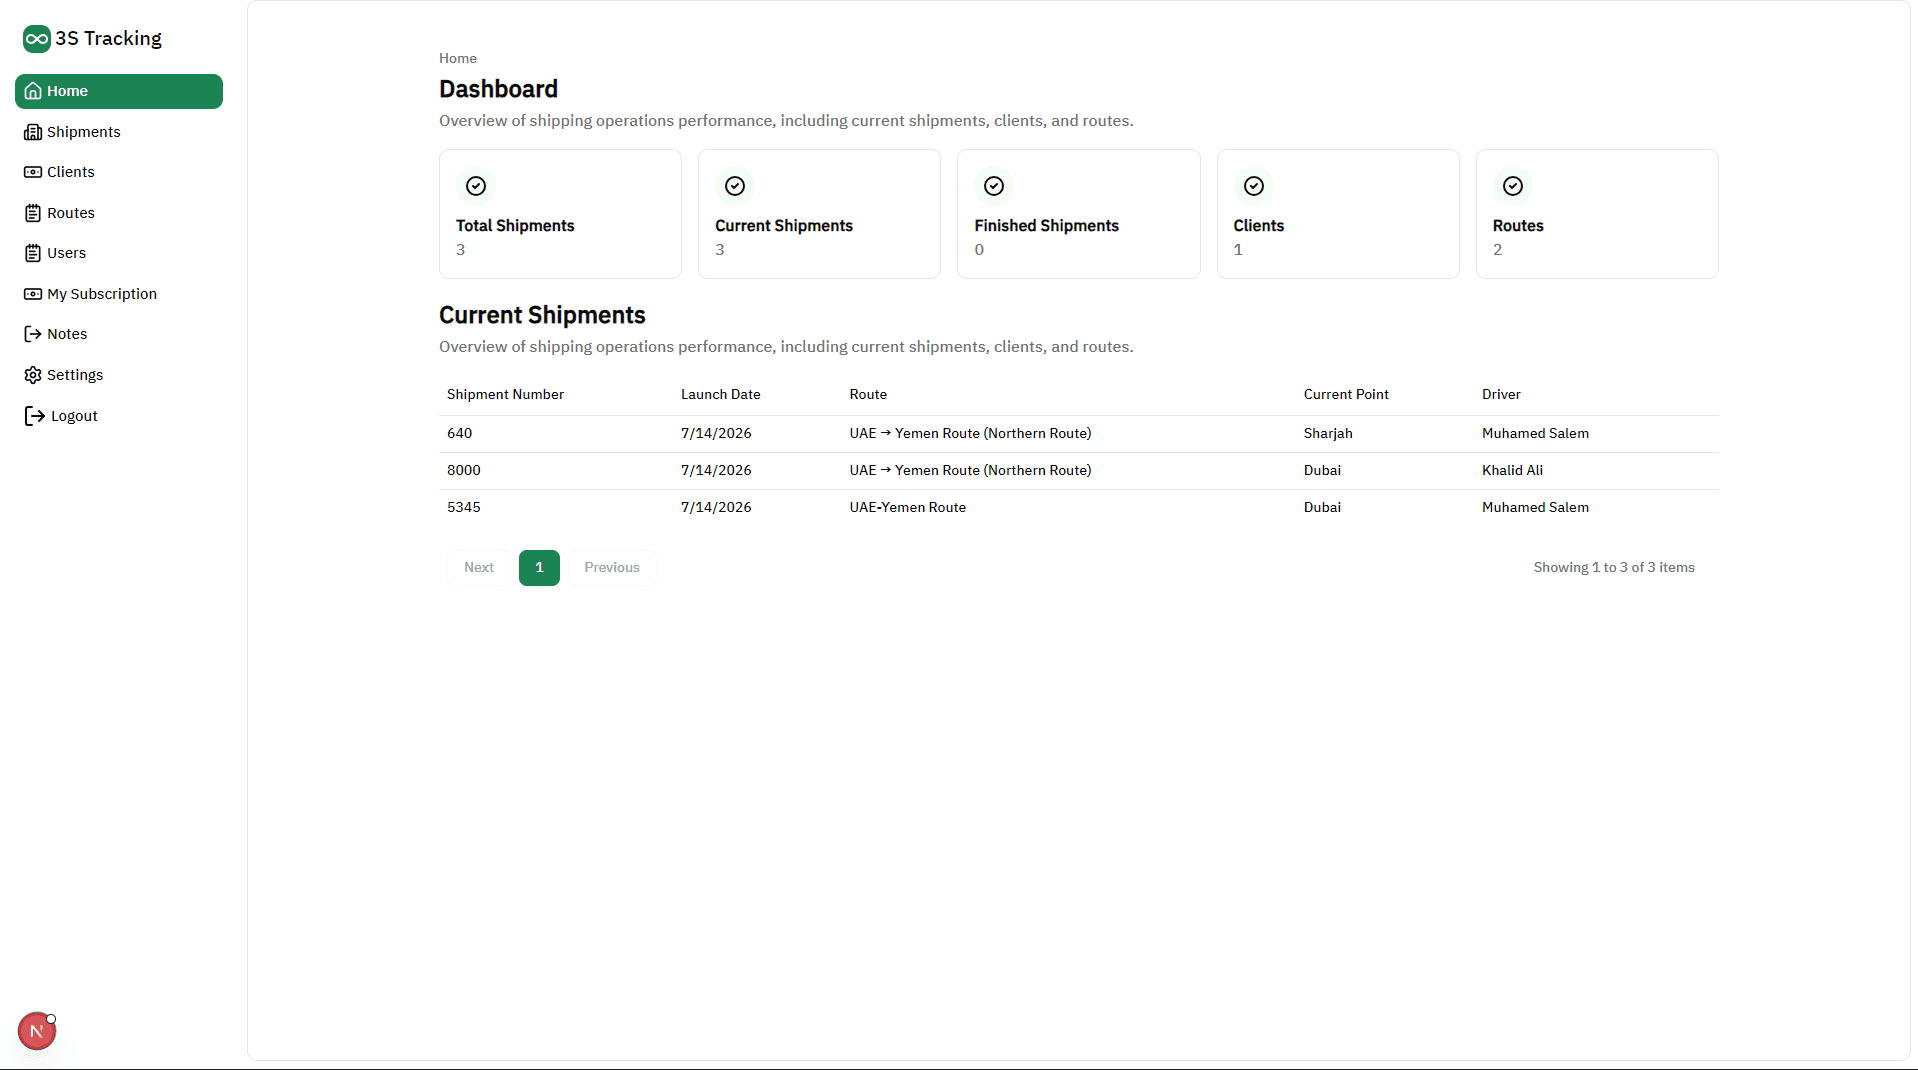Open the Clients menu item
Viewport: 1918px width, 1070px height.
pyautogui.click(x=119, y=172)
